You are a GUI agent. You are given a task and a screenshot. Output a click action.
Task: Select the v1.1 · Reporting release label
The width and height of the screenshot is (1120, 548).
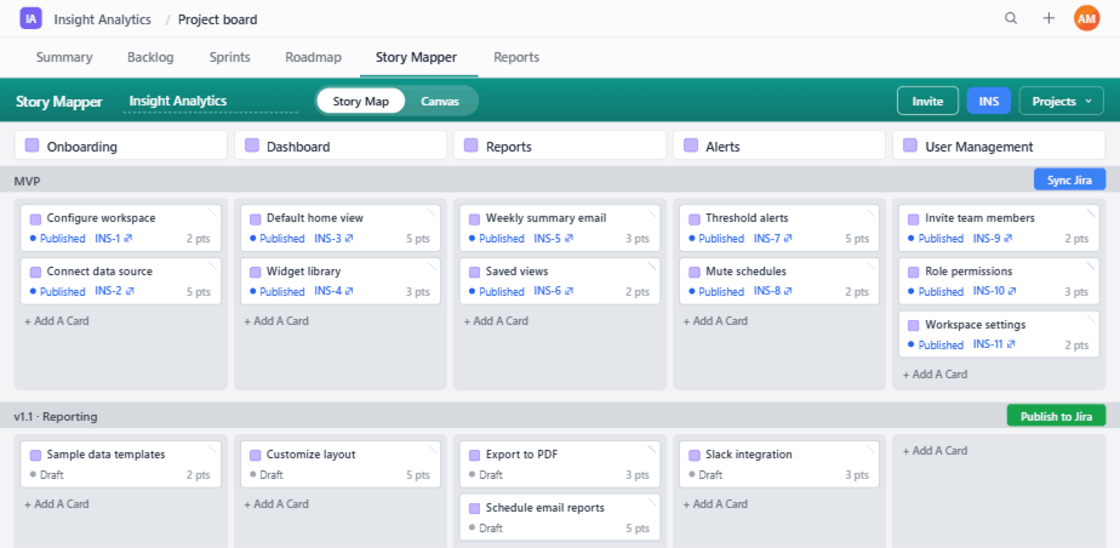(x=56, y=417)
